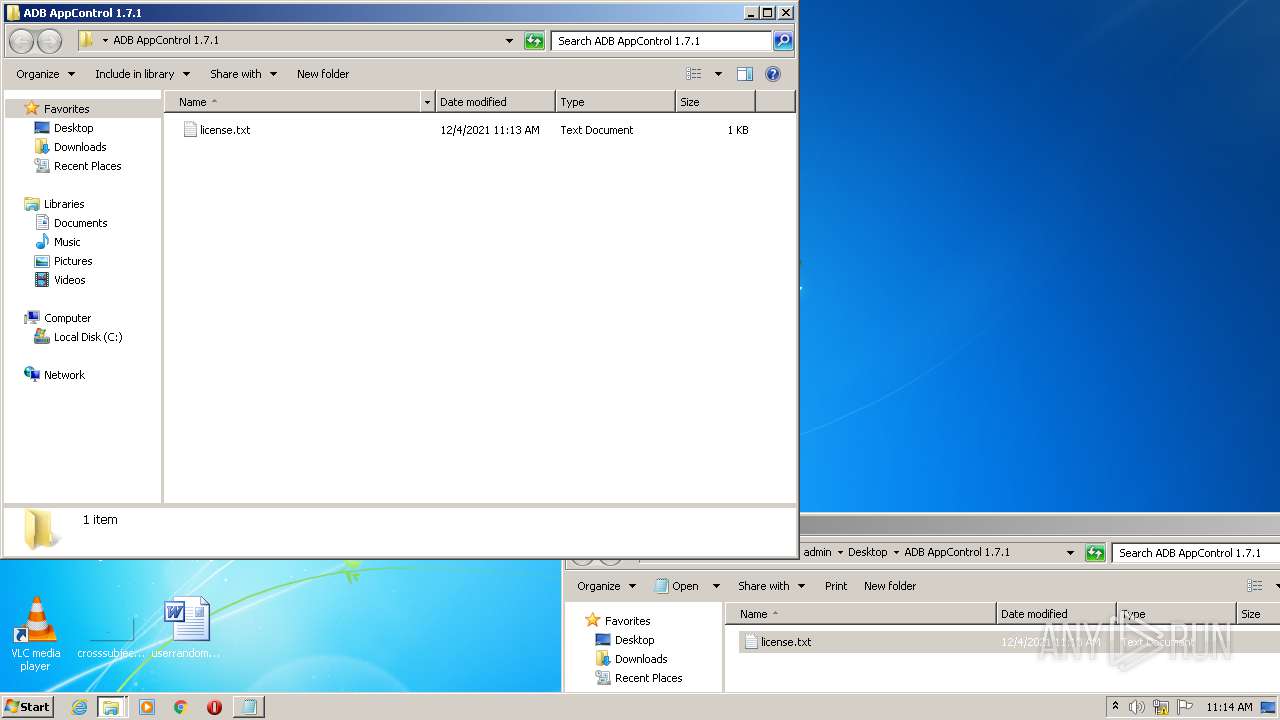This screenshot has width=1280, height=720.
Task: Select license.txt in back window
Action: [x=785, y=642]
